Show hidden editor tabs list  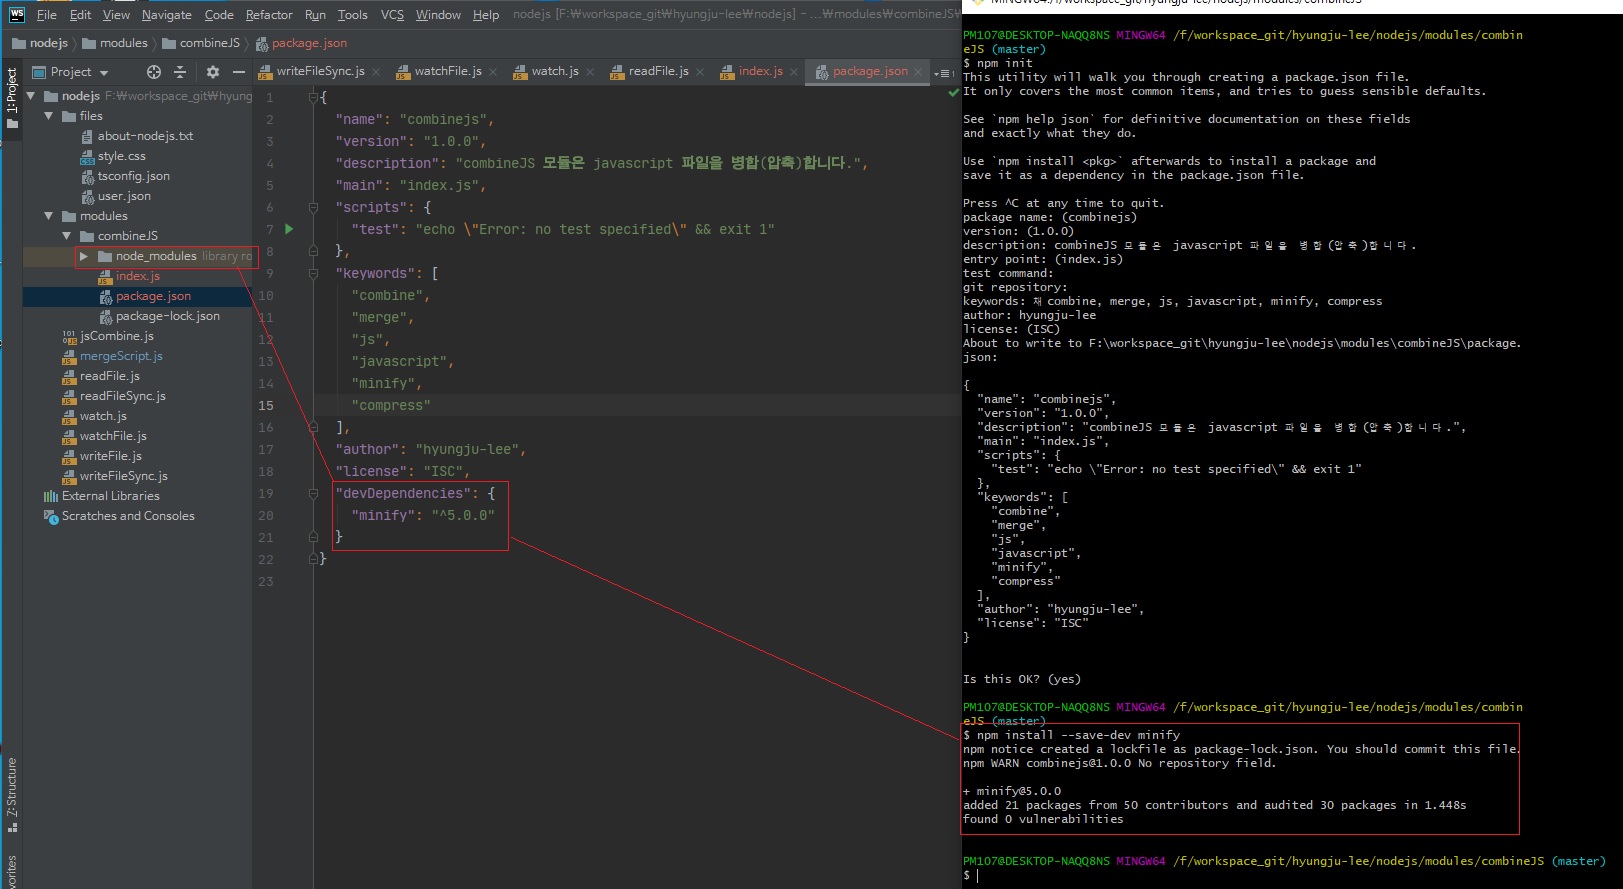[x=943, y=72]
